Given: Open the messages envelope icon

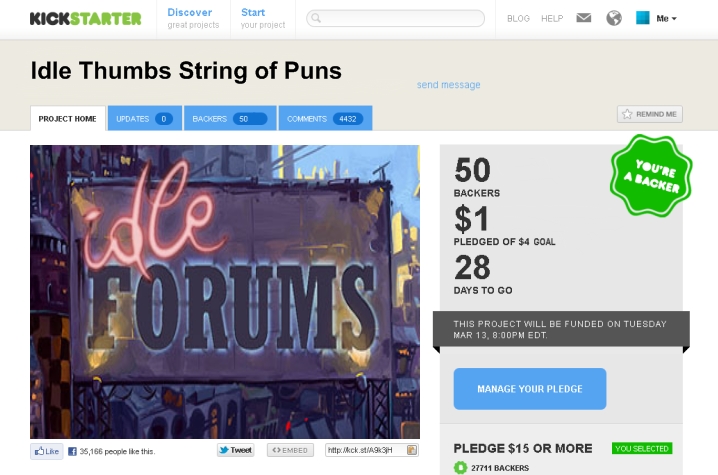Looking at the screenshot, I should 584,18.
